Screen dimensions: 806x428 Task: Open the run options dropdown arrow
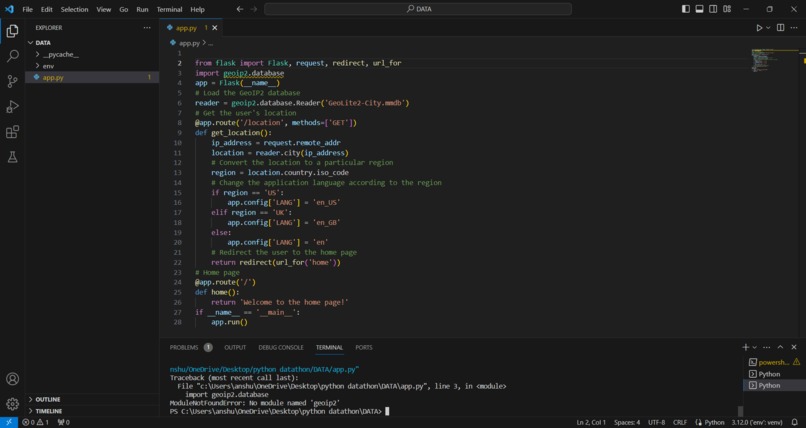pos(768,28)
